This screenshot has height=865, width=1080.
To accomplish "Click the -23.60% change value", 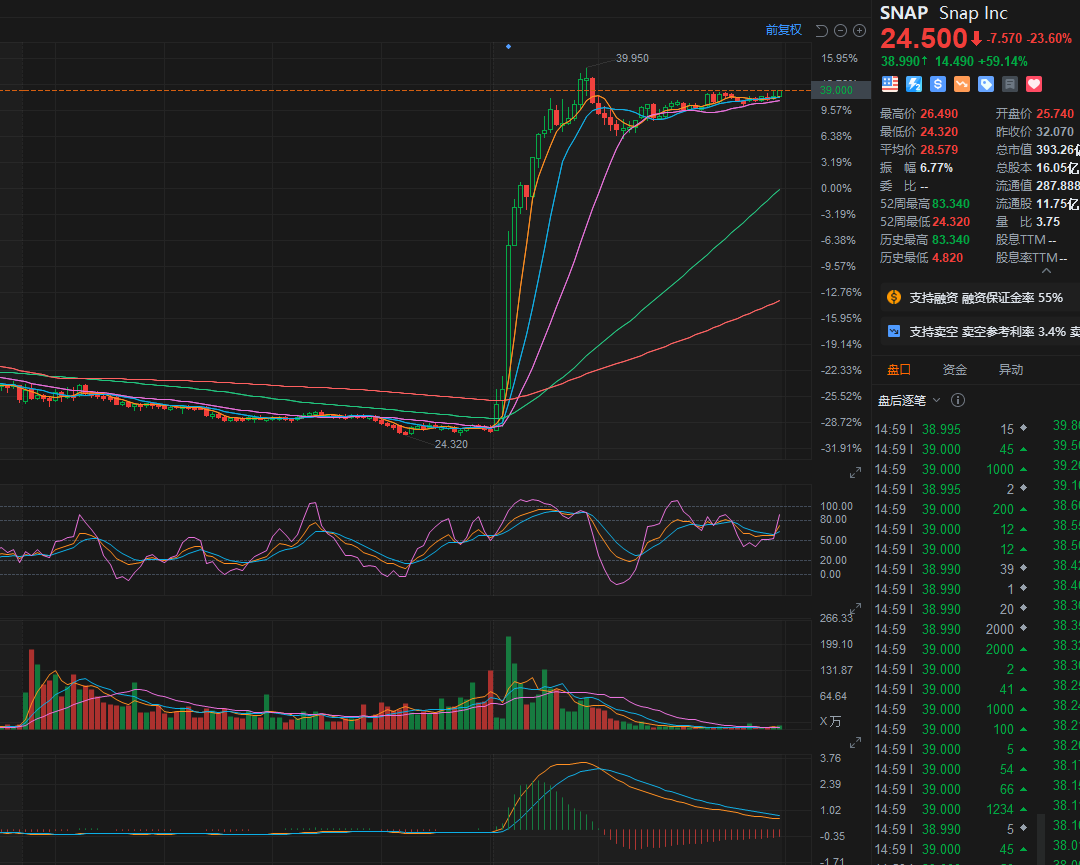I will (x=1049, y=39).
